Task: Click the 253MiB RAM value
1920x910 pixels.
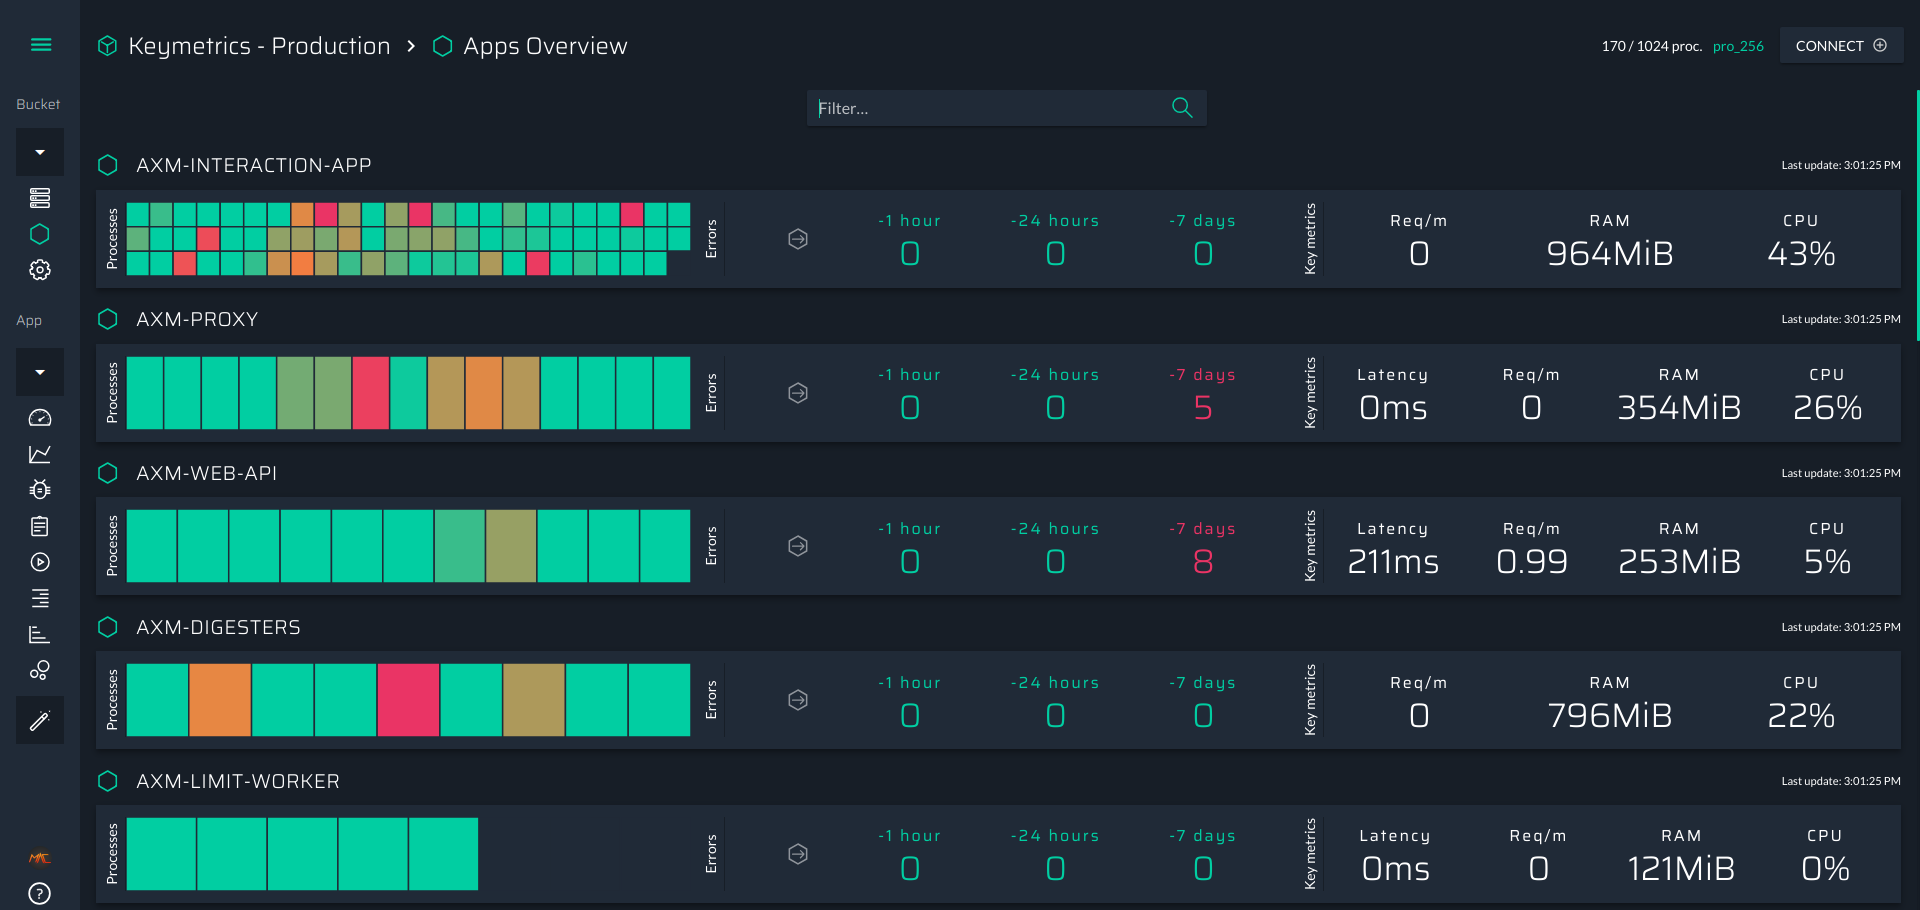Action: [x=1680, y=562]
